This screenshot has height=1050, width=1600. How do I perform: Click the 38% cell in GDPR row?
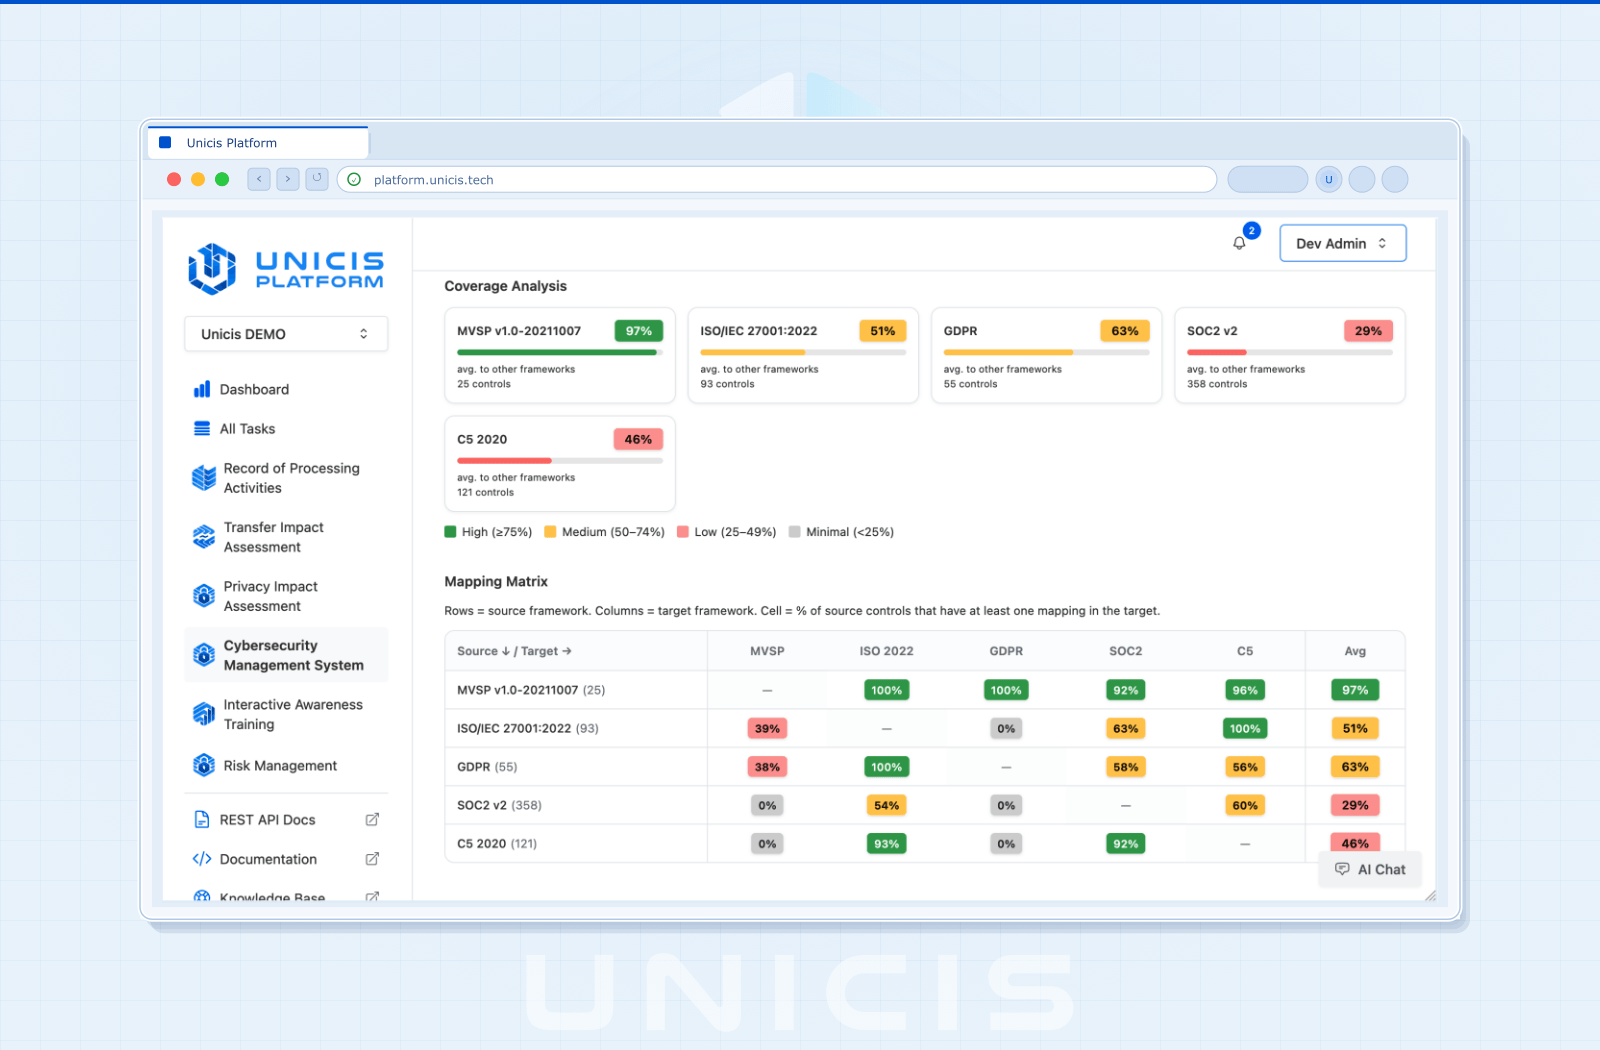pyautogui.click(x=767, y=767)
